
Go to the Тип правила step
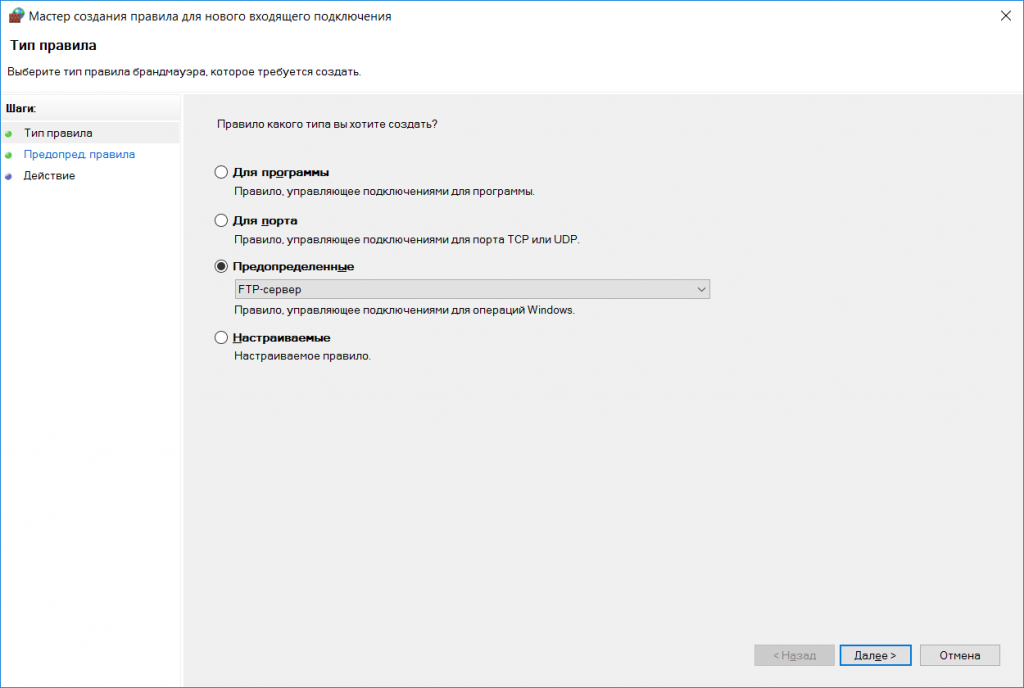[58, 133]
